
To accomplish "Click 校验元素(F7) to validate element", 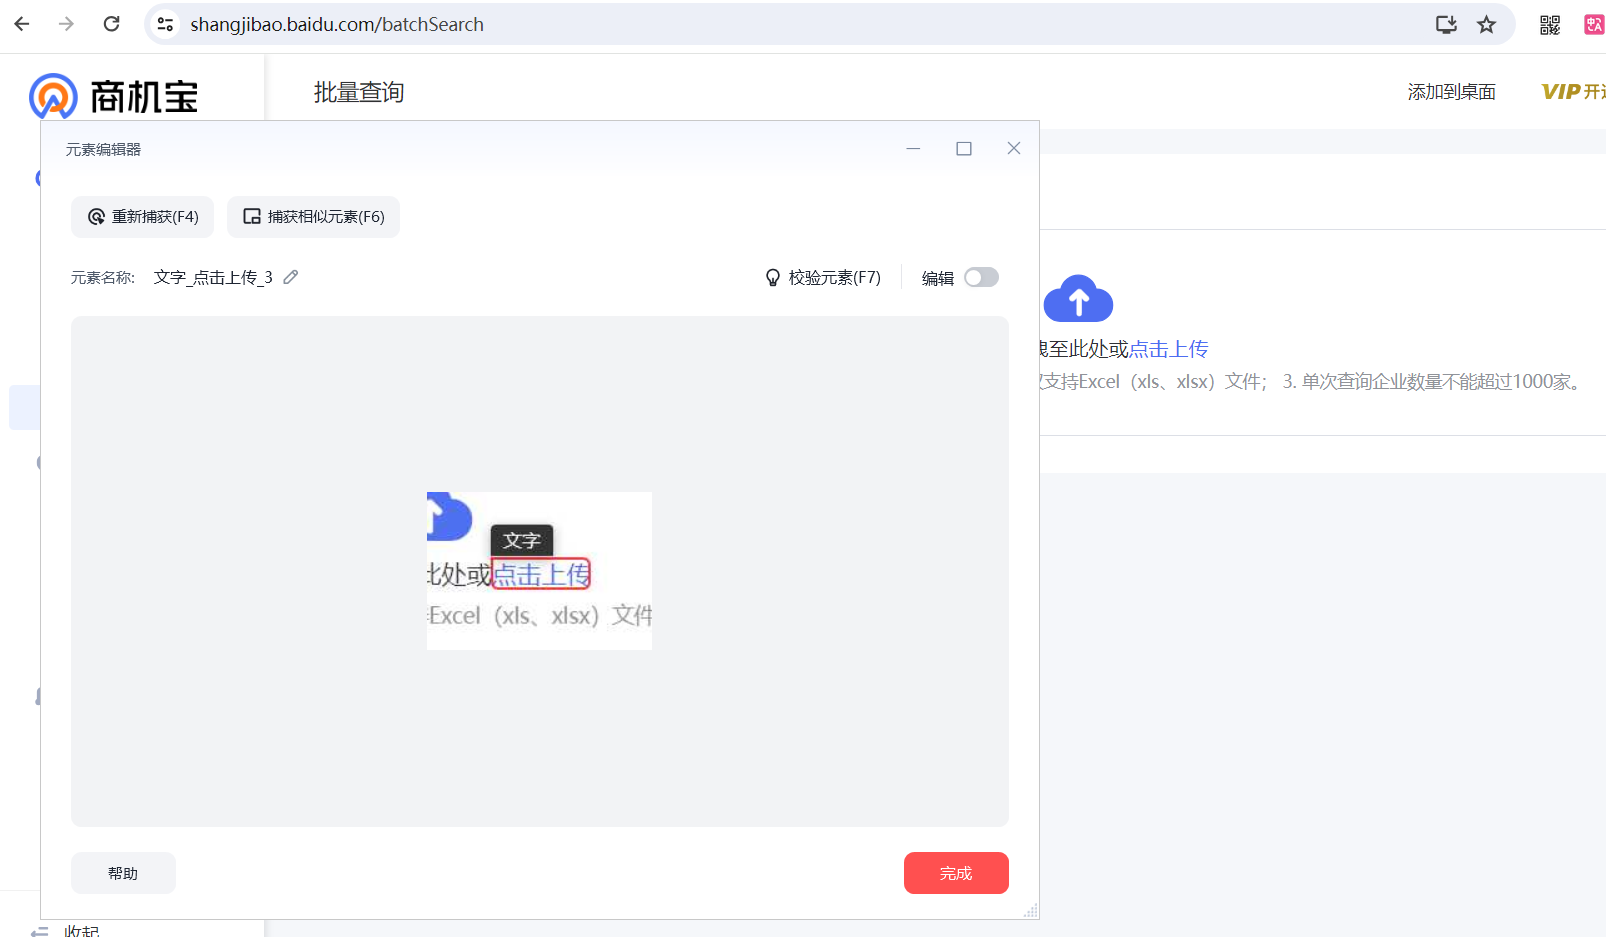I will (823, 277).
